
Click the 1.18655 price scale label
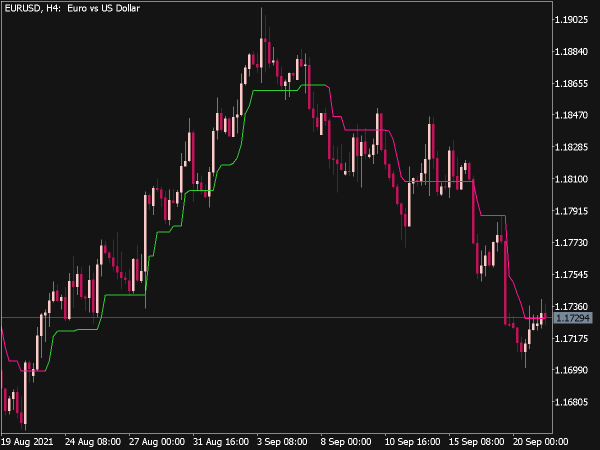tap(571, 83)
